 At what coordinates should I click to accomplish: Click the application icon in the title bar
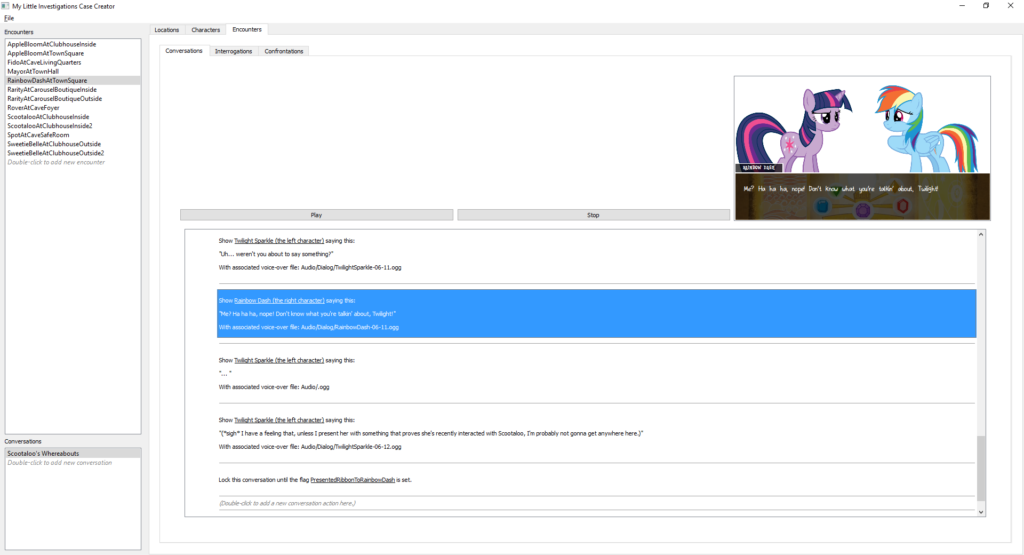[5, 6]
